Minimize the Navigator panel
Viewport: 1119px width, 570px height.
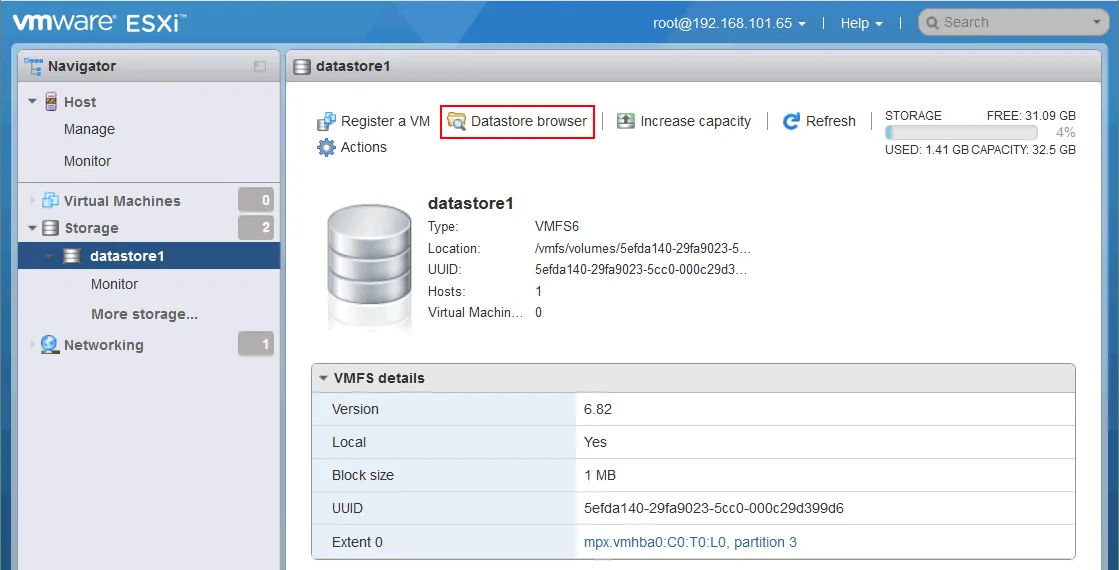[x=260, y=67]
